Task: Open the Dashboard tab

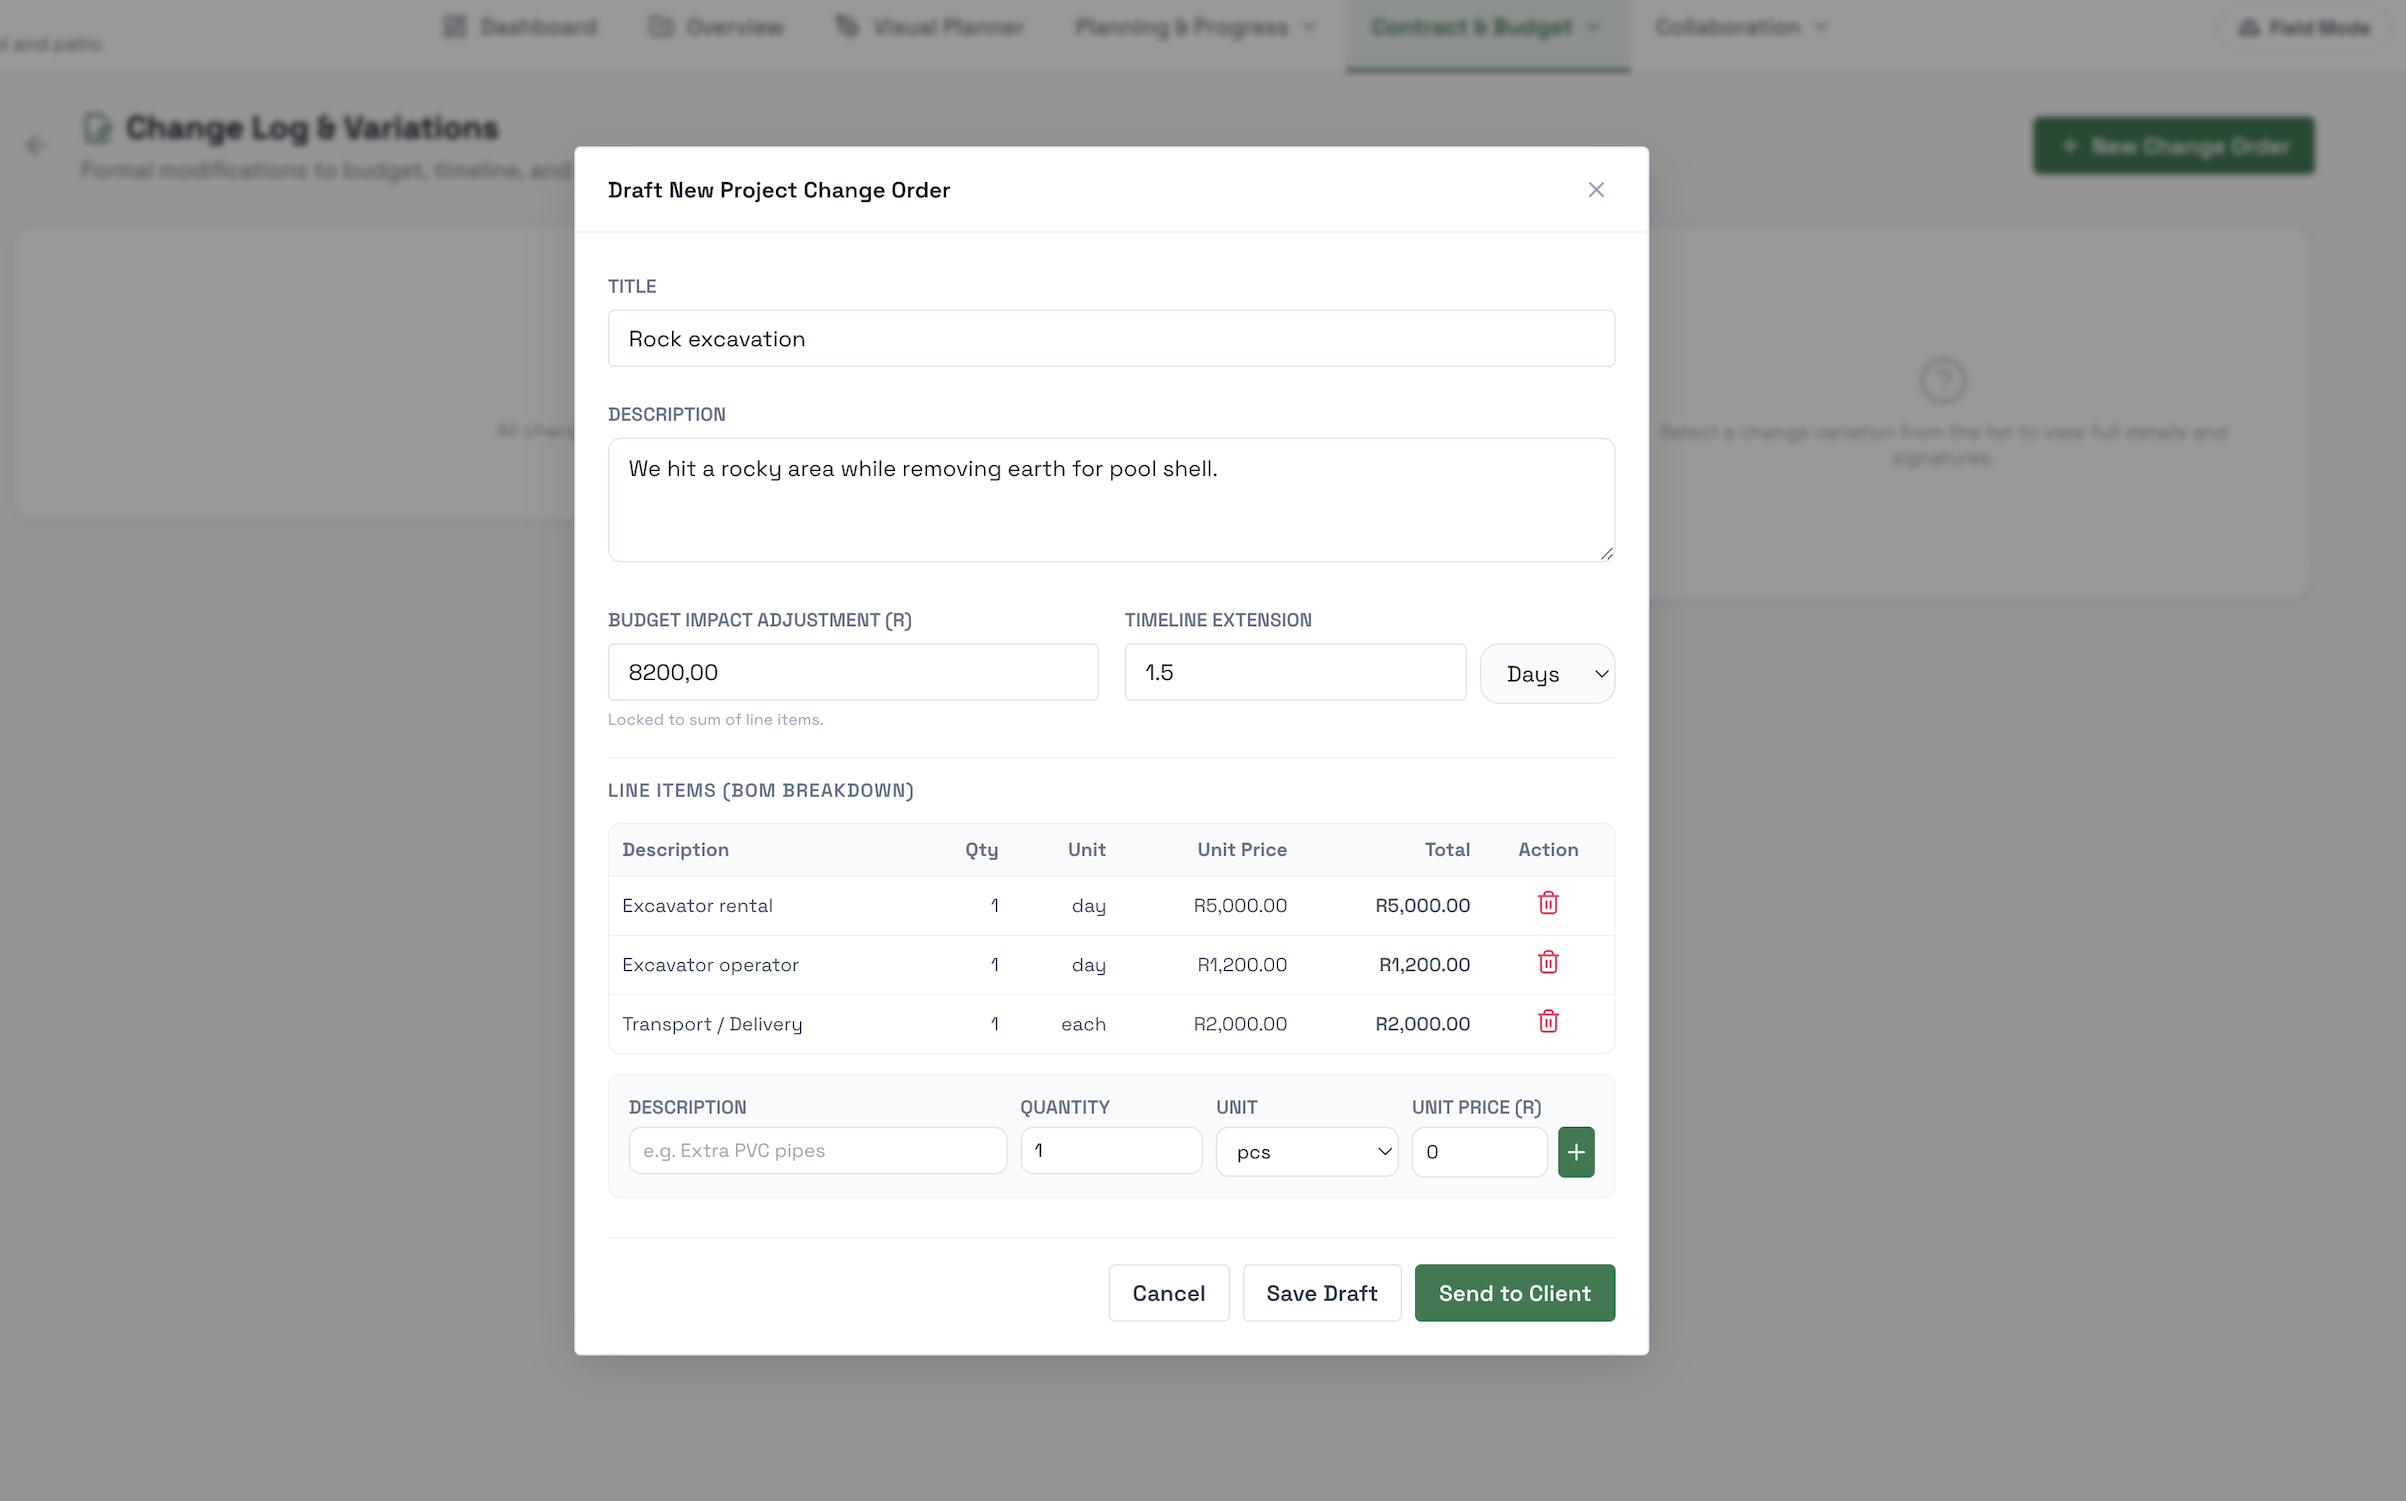Action: [520, 27]
